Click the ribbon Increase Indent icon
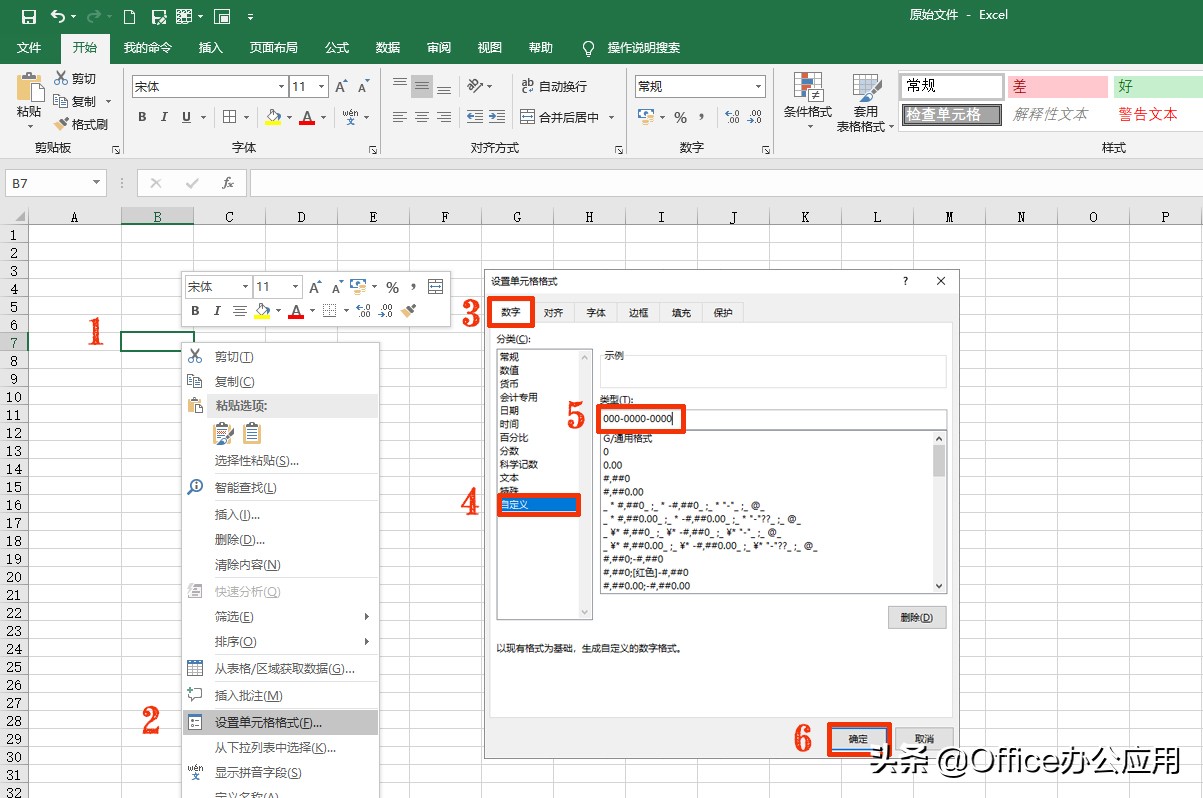Image resolution: width=1203 pixels, height=798 pixels. [497, 117]
